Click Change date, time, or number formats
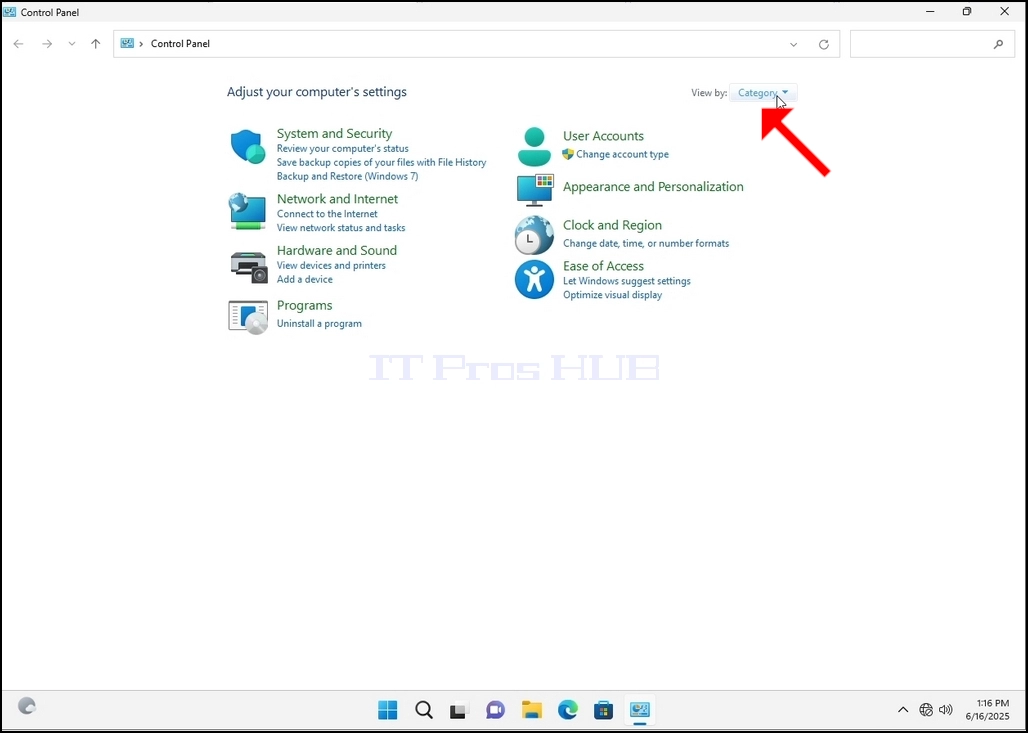This screenshot has width=1028, height=733. [x=646, y=243]
